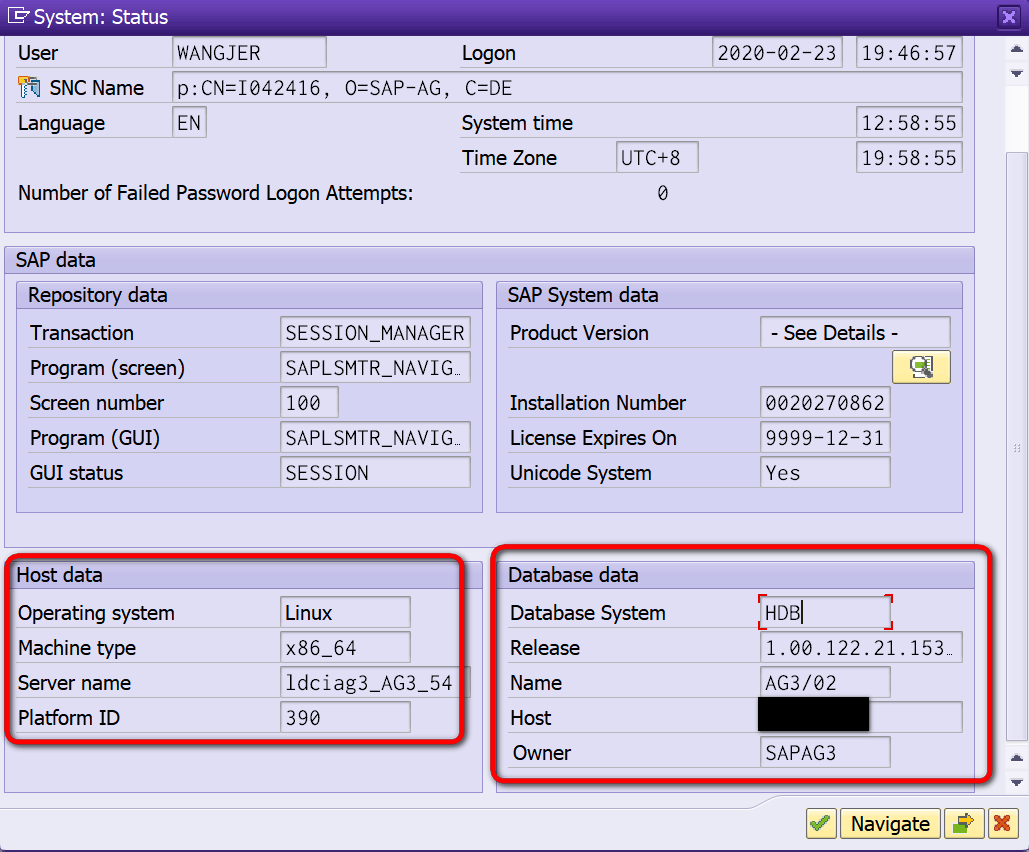This screenshot has width=1029, height=852.
Task: Click the License Expires On field
Action: coord(825,438)
